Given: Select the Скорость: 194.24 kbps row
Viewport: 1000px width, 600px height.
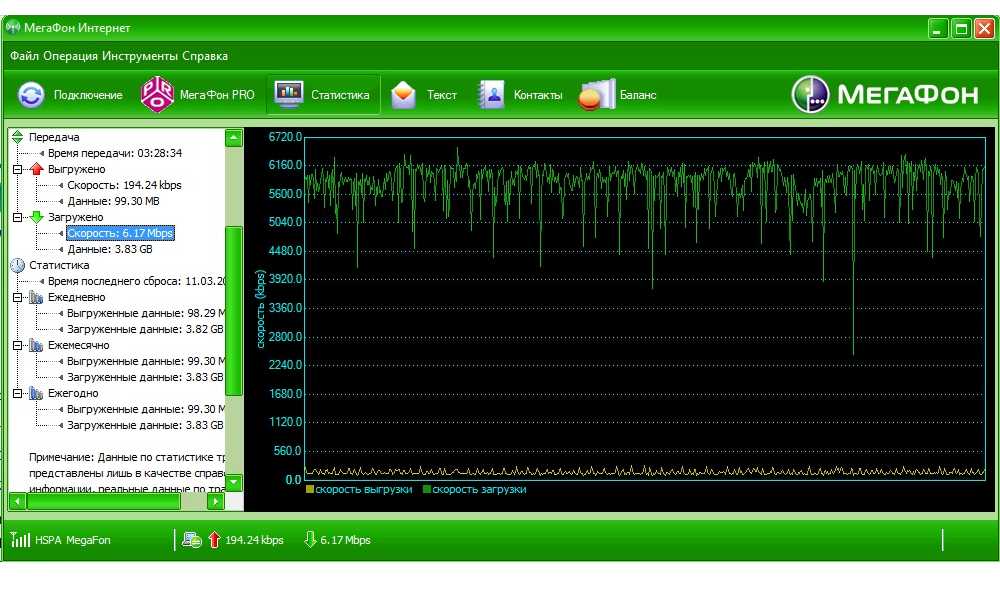Looking at the screenshot, I should coord(124,185).
